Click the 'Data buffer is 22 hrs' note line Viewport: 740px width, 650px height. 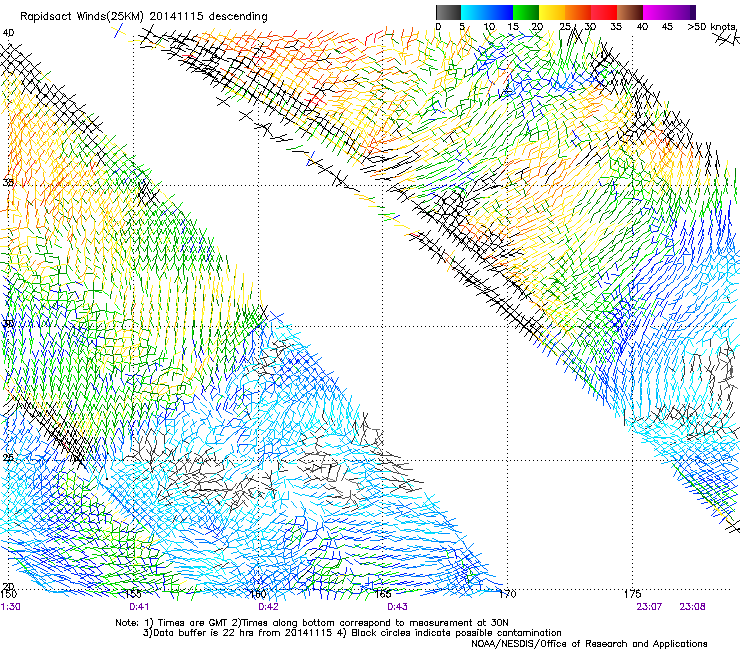pyautogui.click(x=352, y=633)
